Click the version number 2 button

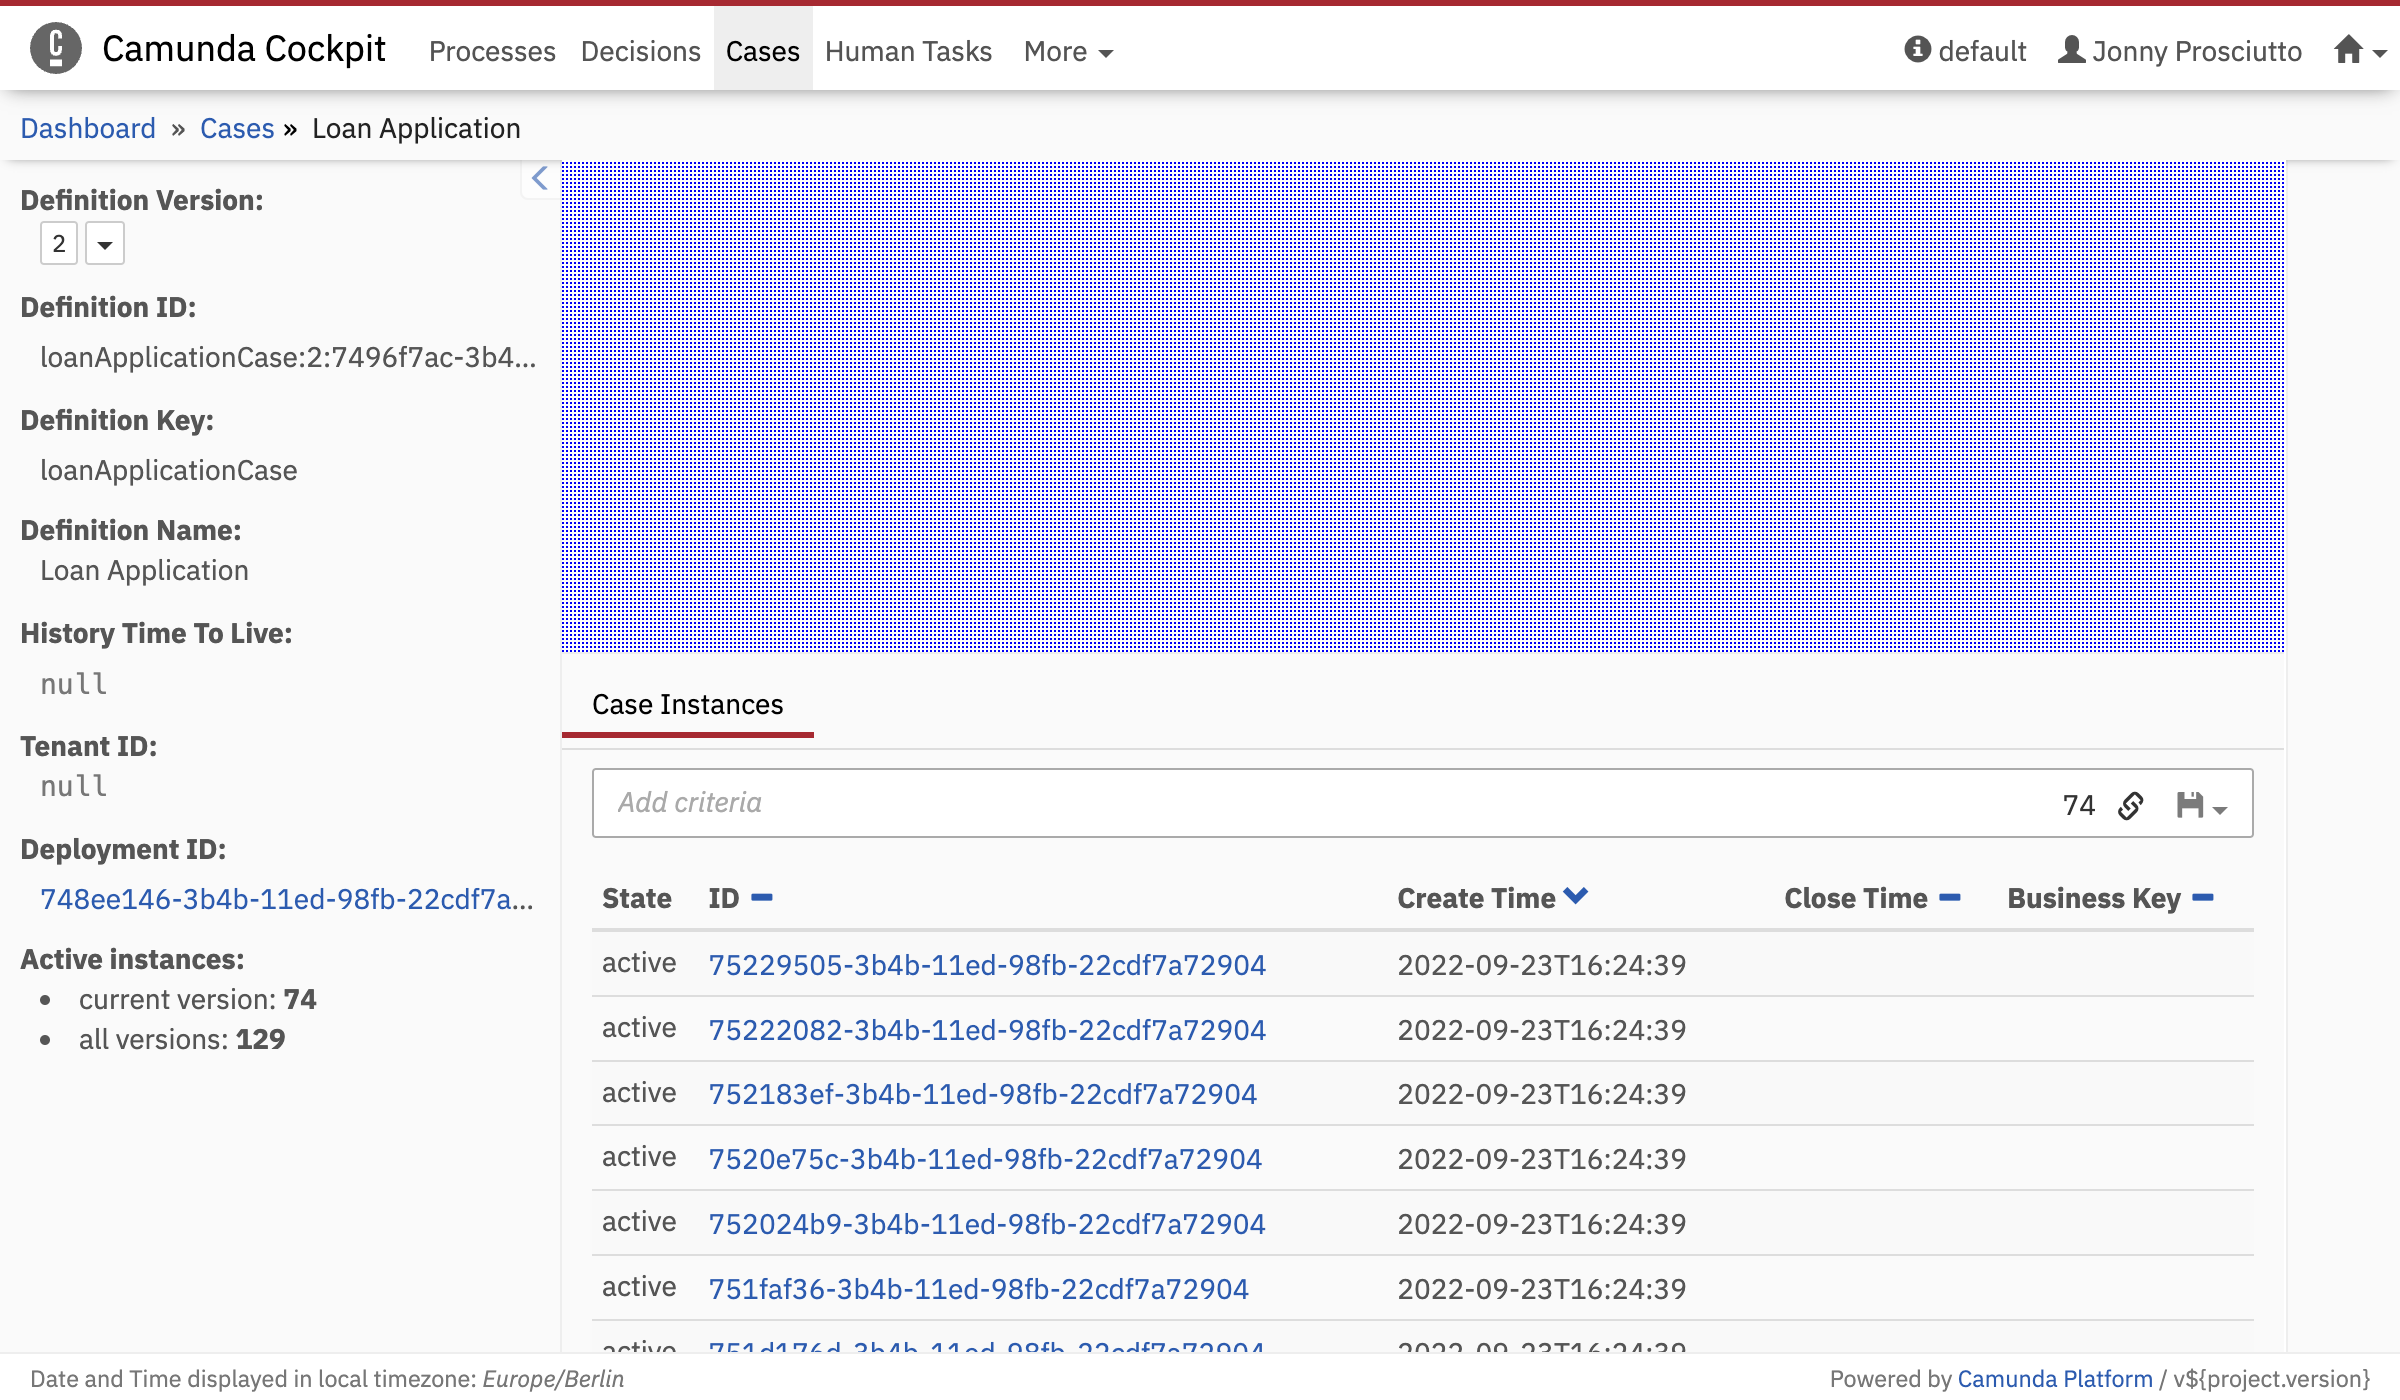click(59, 244)
